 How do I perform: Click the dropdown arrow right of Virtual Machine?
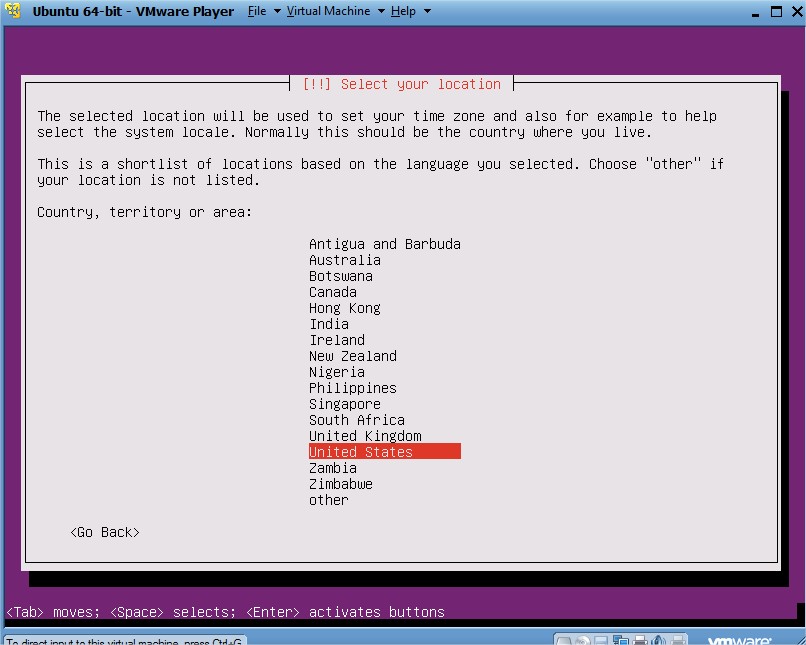[x=381, y=11]
